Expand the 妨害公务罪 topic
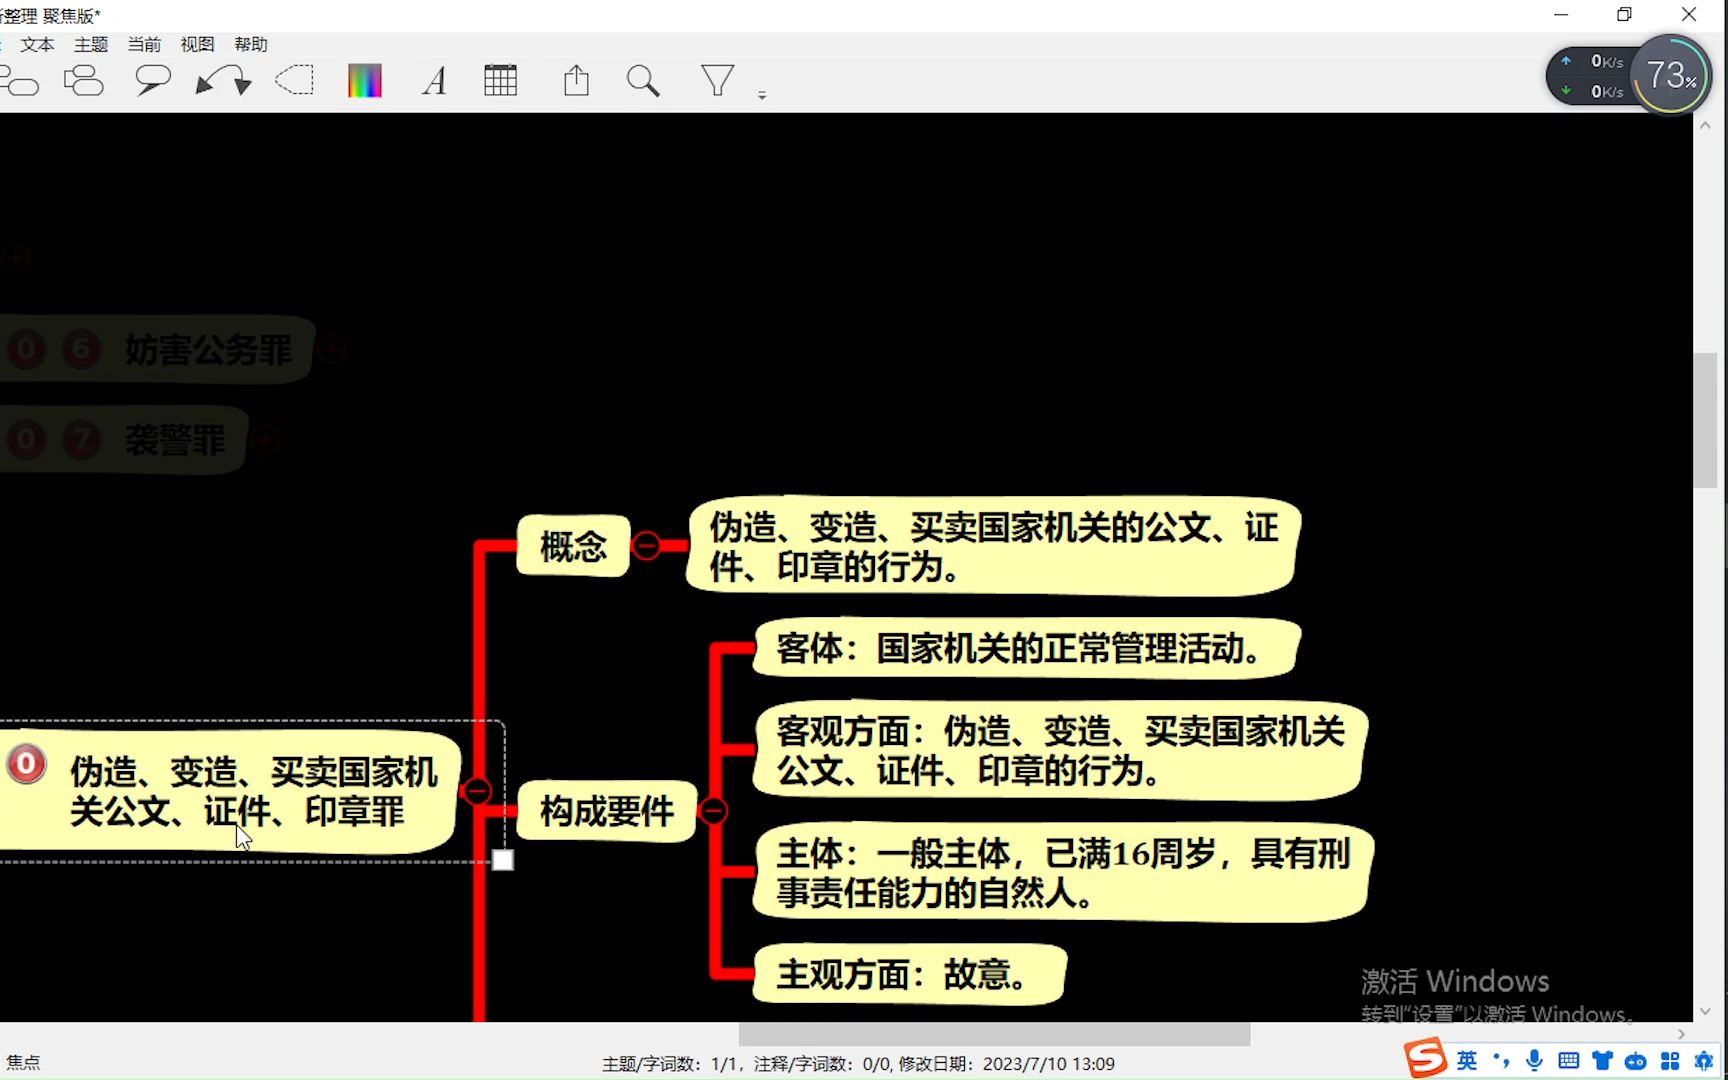This screenshot has width=1728, height=1080. pyautogui.click(x=333, y=349)
